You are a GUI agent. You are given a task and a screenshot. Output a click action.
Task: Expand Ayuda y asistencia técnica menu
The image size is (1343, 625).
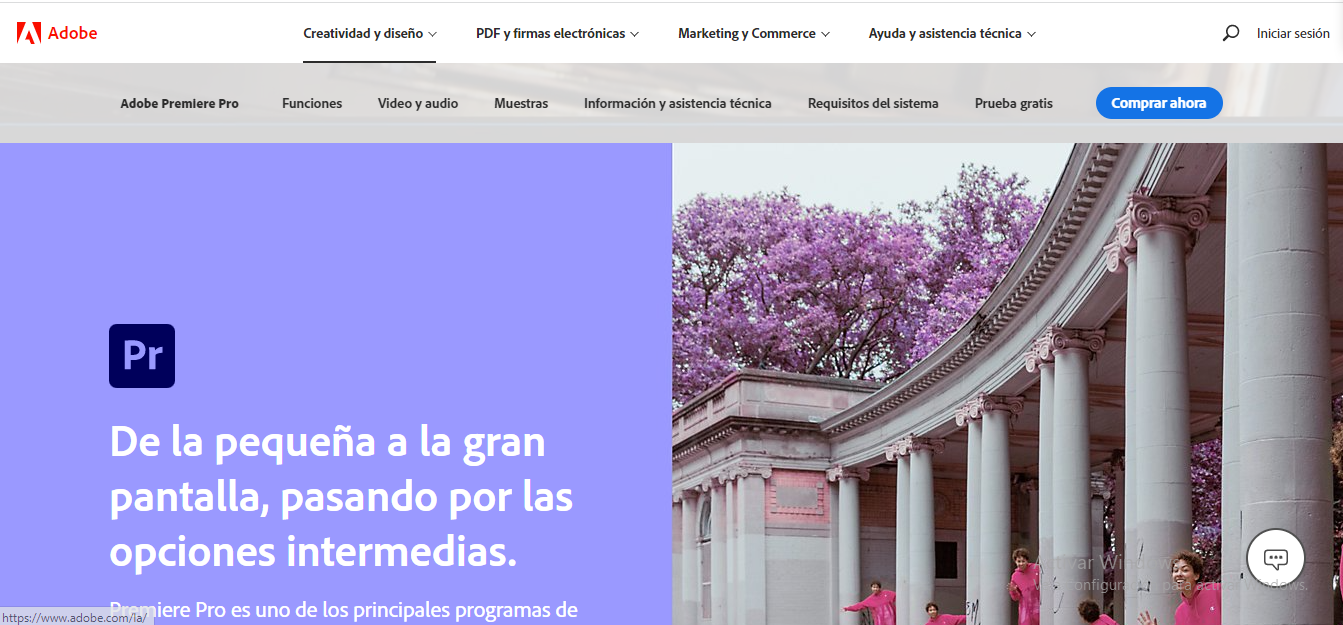[x=952, y=33]
